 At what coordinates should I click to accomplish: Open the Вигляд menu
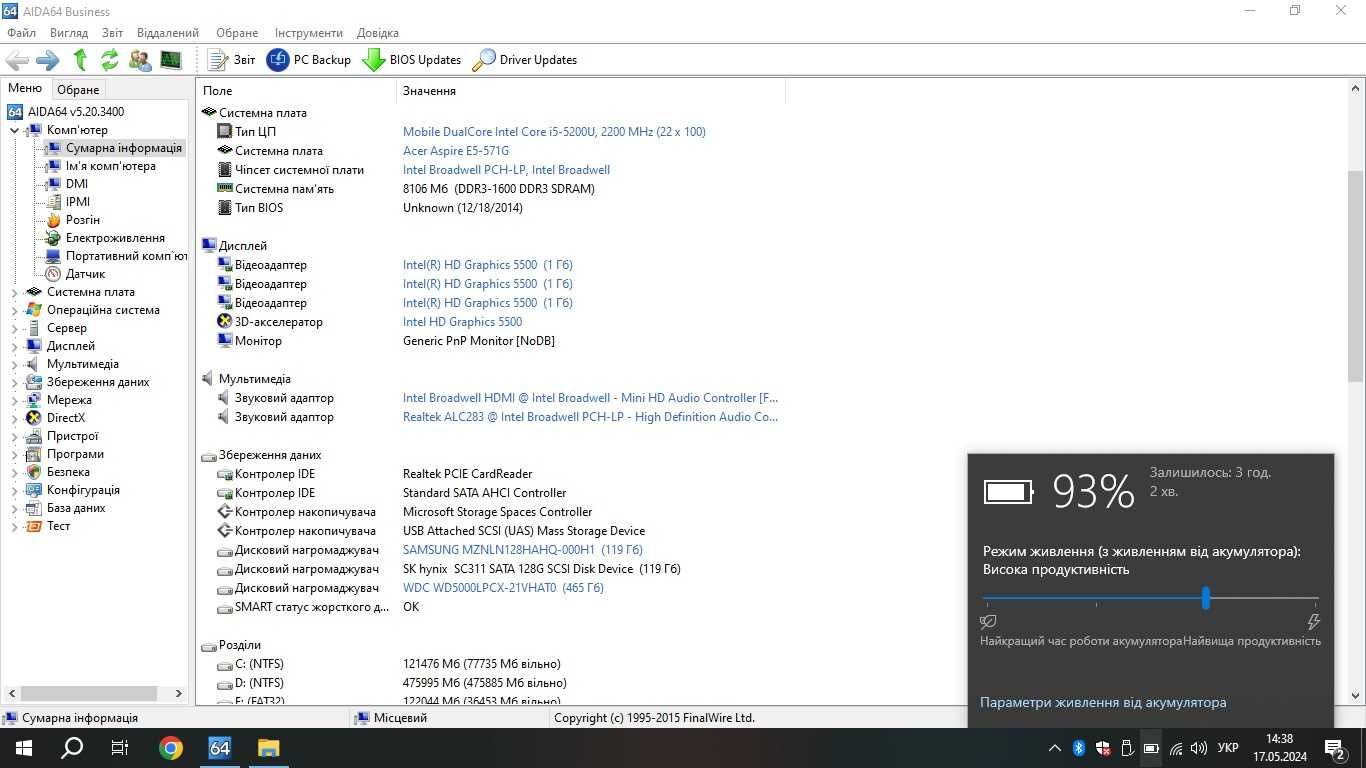pos(69,33)
